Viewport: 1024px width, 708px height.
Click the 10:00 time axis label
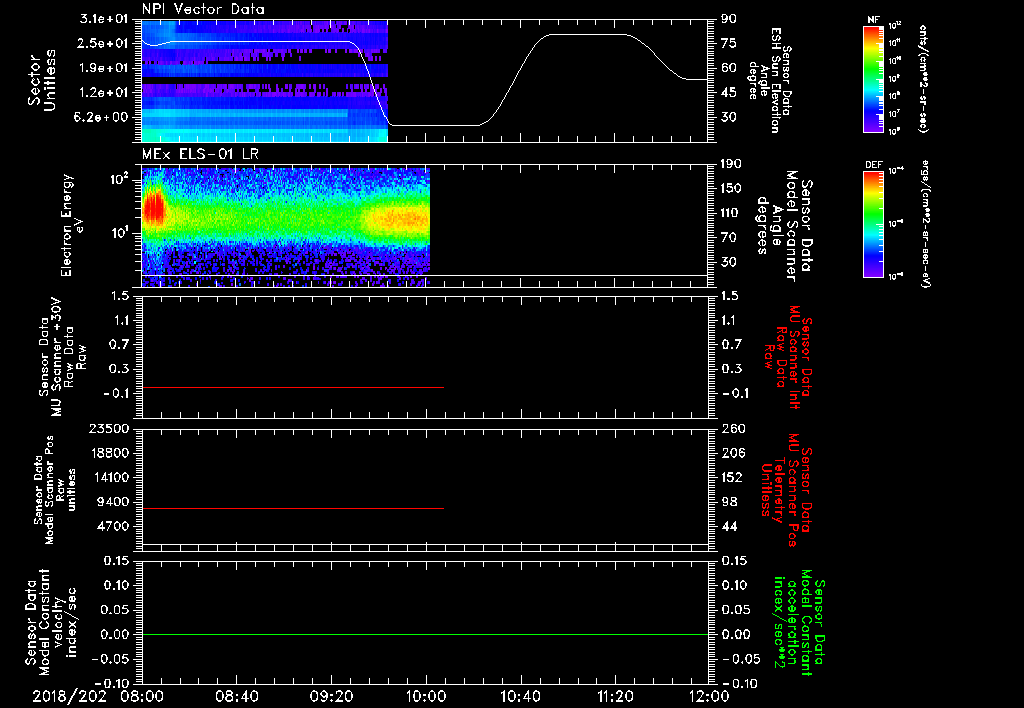[x=426, y=696]
